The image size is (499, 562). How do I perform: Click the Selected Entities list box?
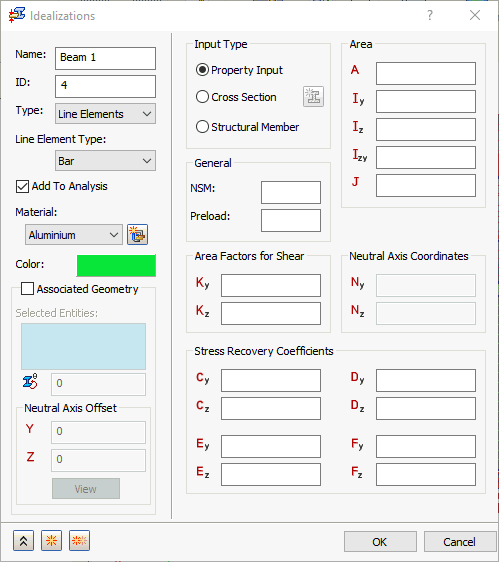84,346
